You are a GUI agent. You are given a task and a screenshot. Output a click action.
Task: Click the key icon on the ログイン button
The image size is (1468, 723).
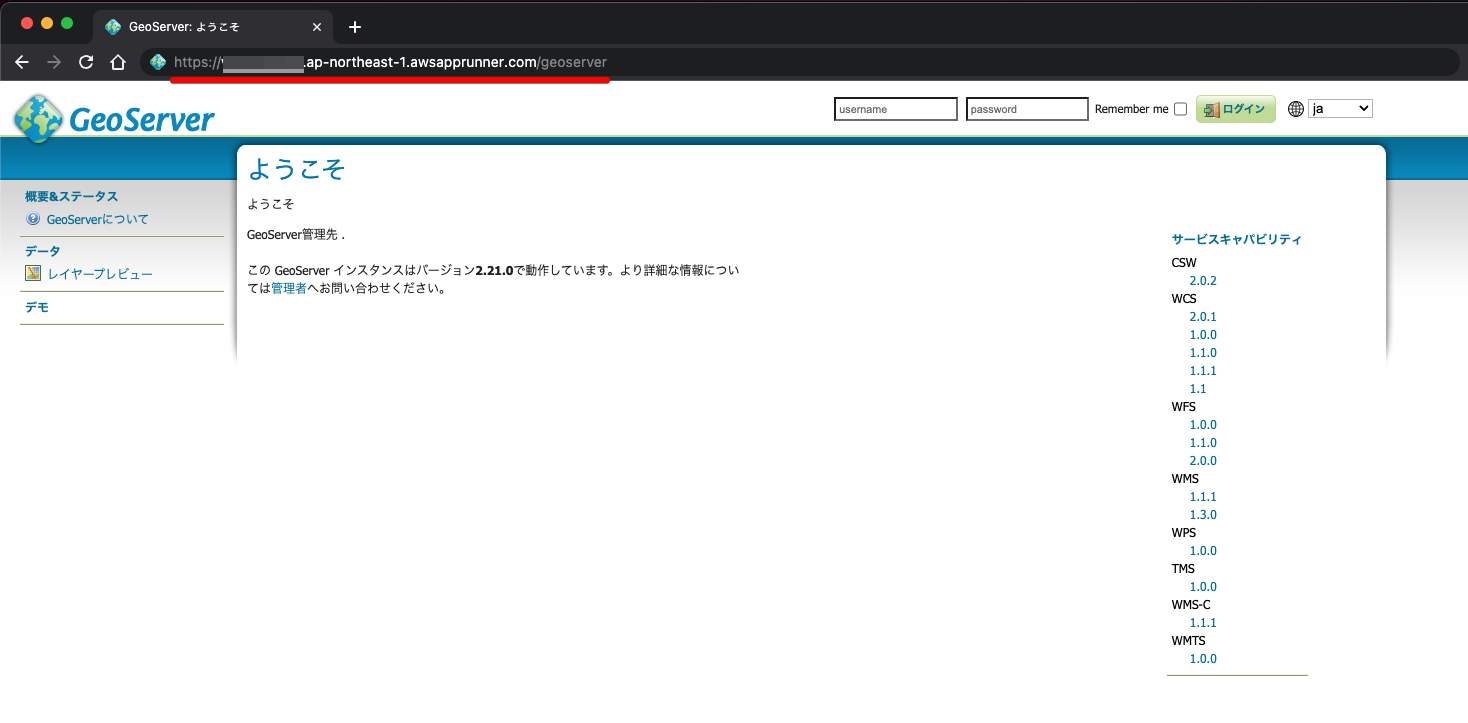point(1211,108)
